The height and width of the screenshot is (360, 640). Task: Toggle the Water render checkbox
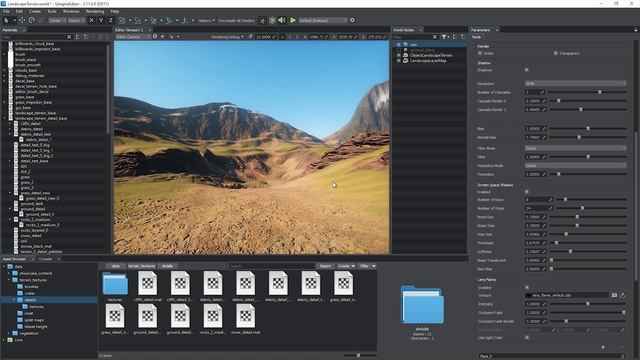480,53
